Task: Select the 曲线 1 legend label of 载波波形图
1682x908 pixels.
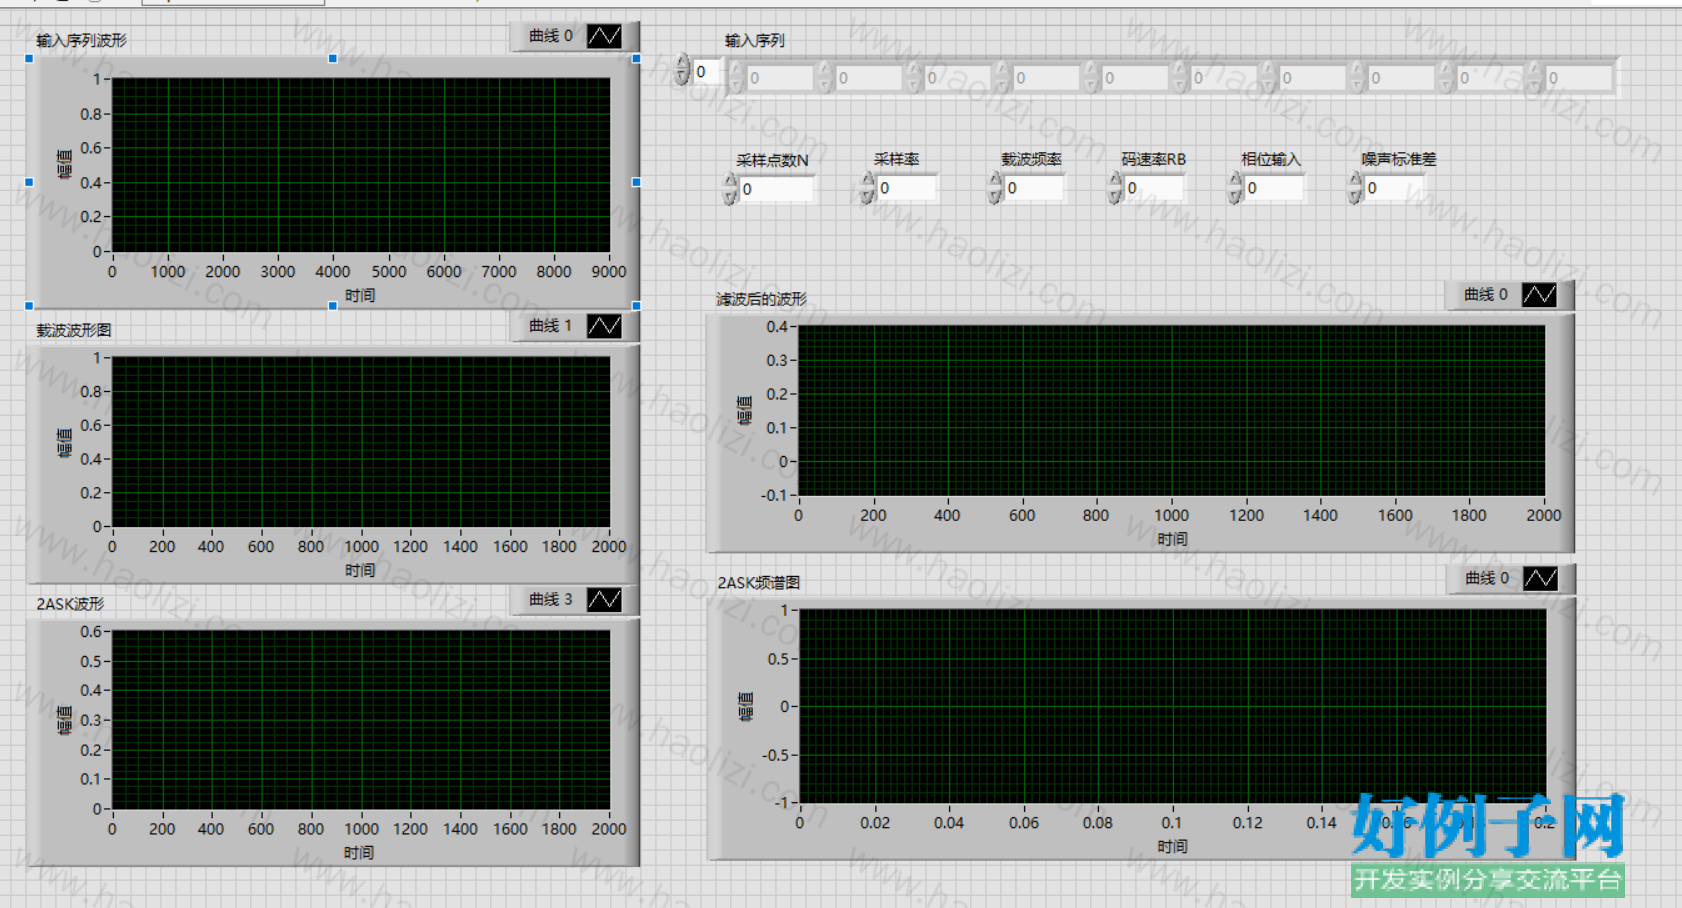Action: pyautogui.click(x=551, y=326)
